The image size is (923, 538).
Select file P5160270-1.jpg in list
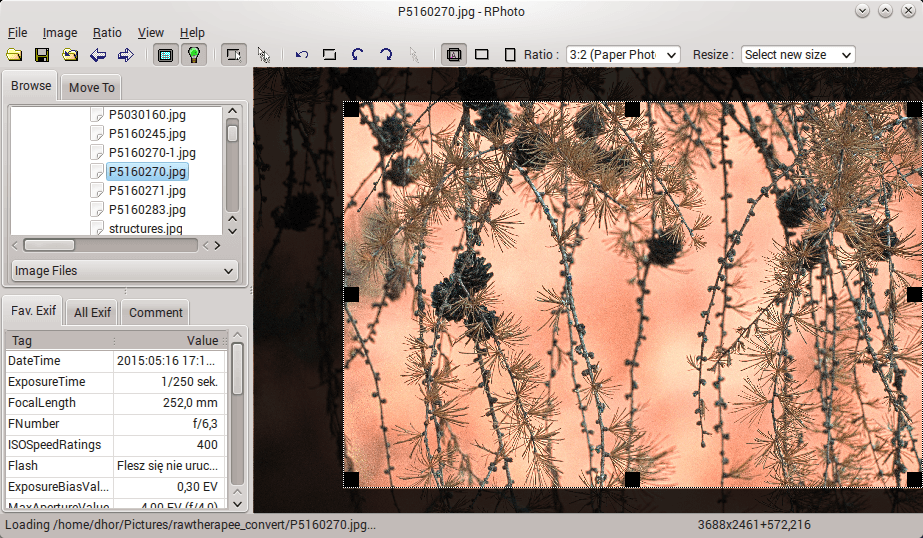coord(152,152)
